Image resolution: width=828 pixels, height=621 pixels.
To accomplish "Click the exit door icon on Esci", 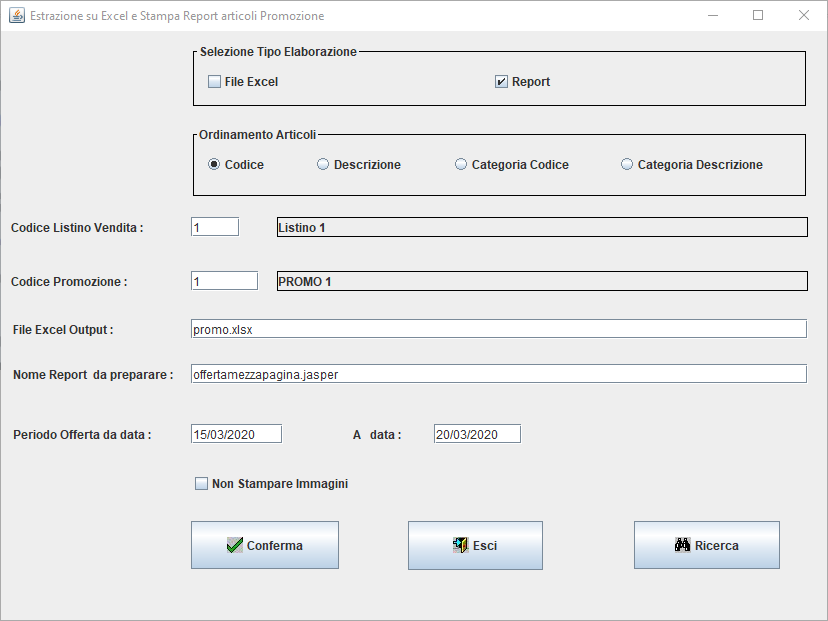I will click(x=461, y=546).
